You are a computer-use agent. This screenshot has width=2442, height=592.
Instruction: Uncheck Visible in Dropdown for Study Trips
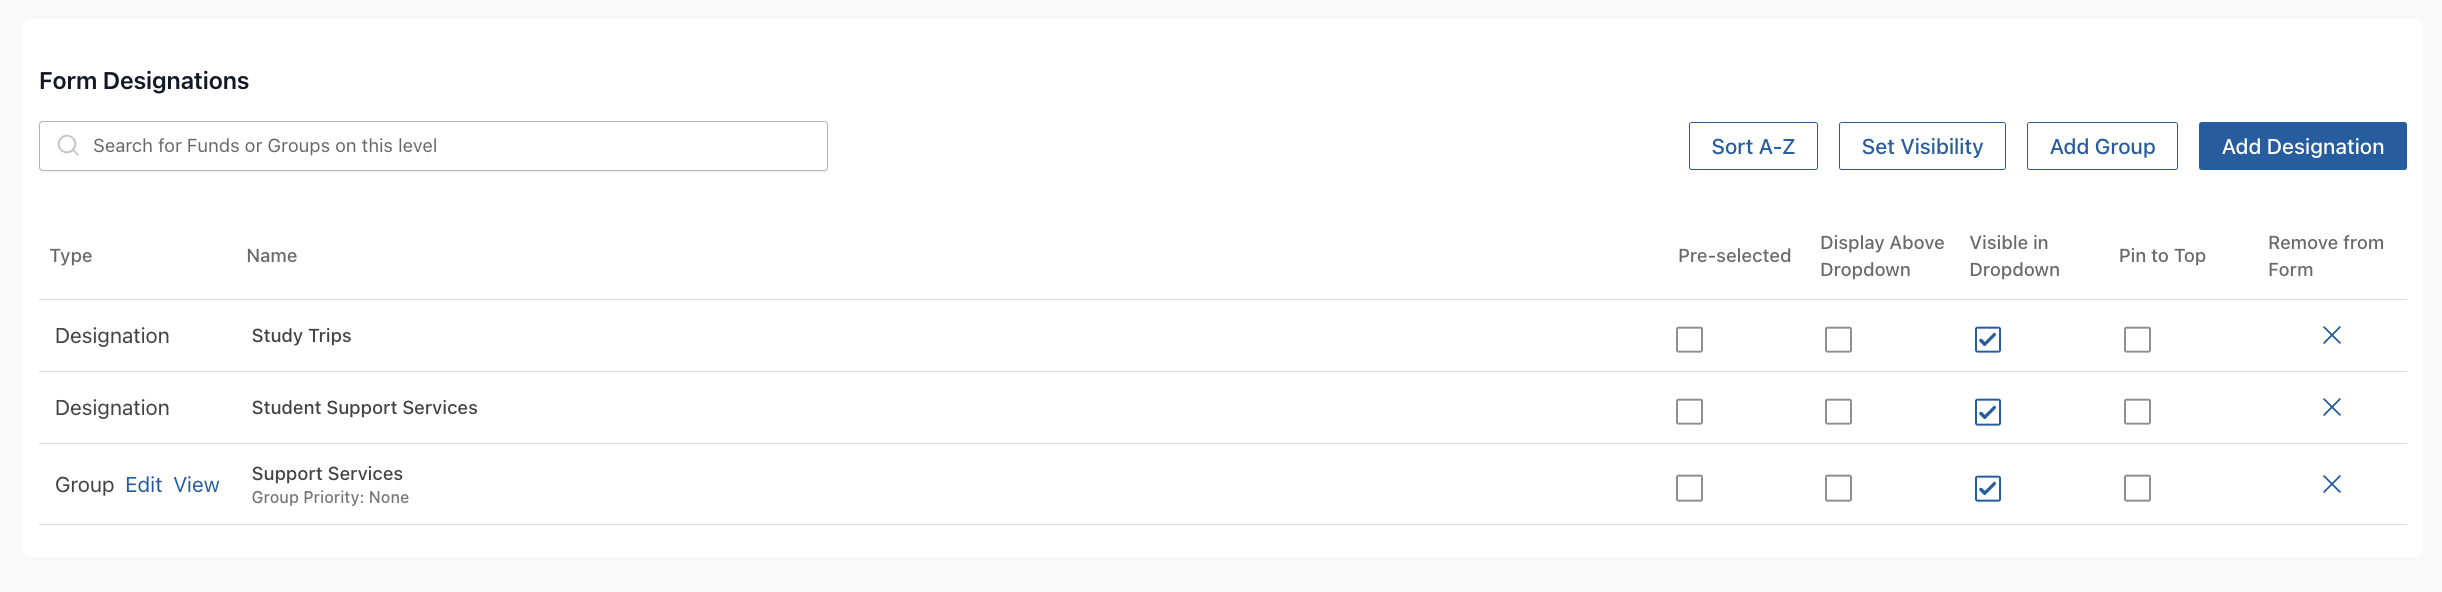1987,339
